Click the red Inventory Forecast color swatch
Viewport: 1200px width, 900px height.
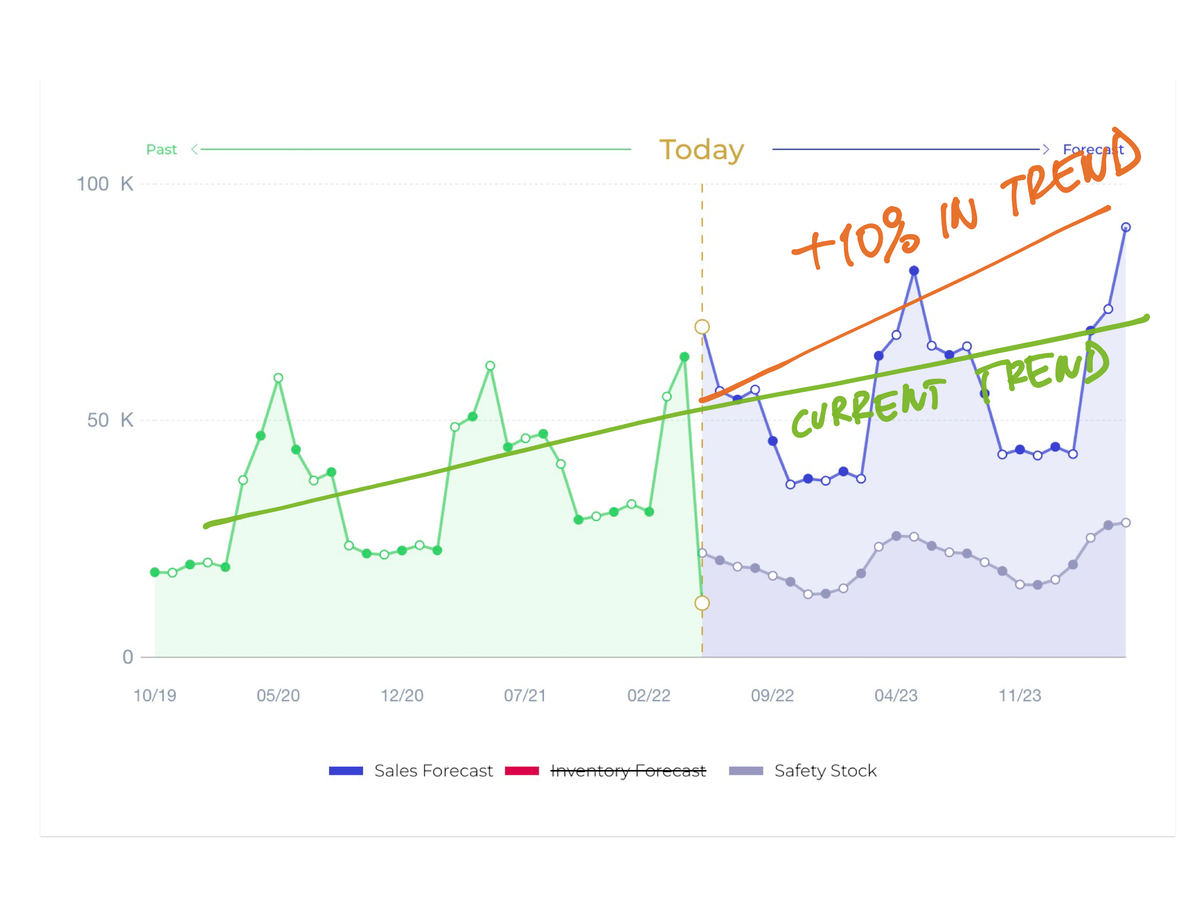522,771
